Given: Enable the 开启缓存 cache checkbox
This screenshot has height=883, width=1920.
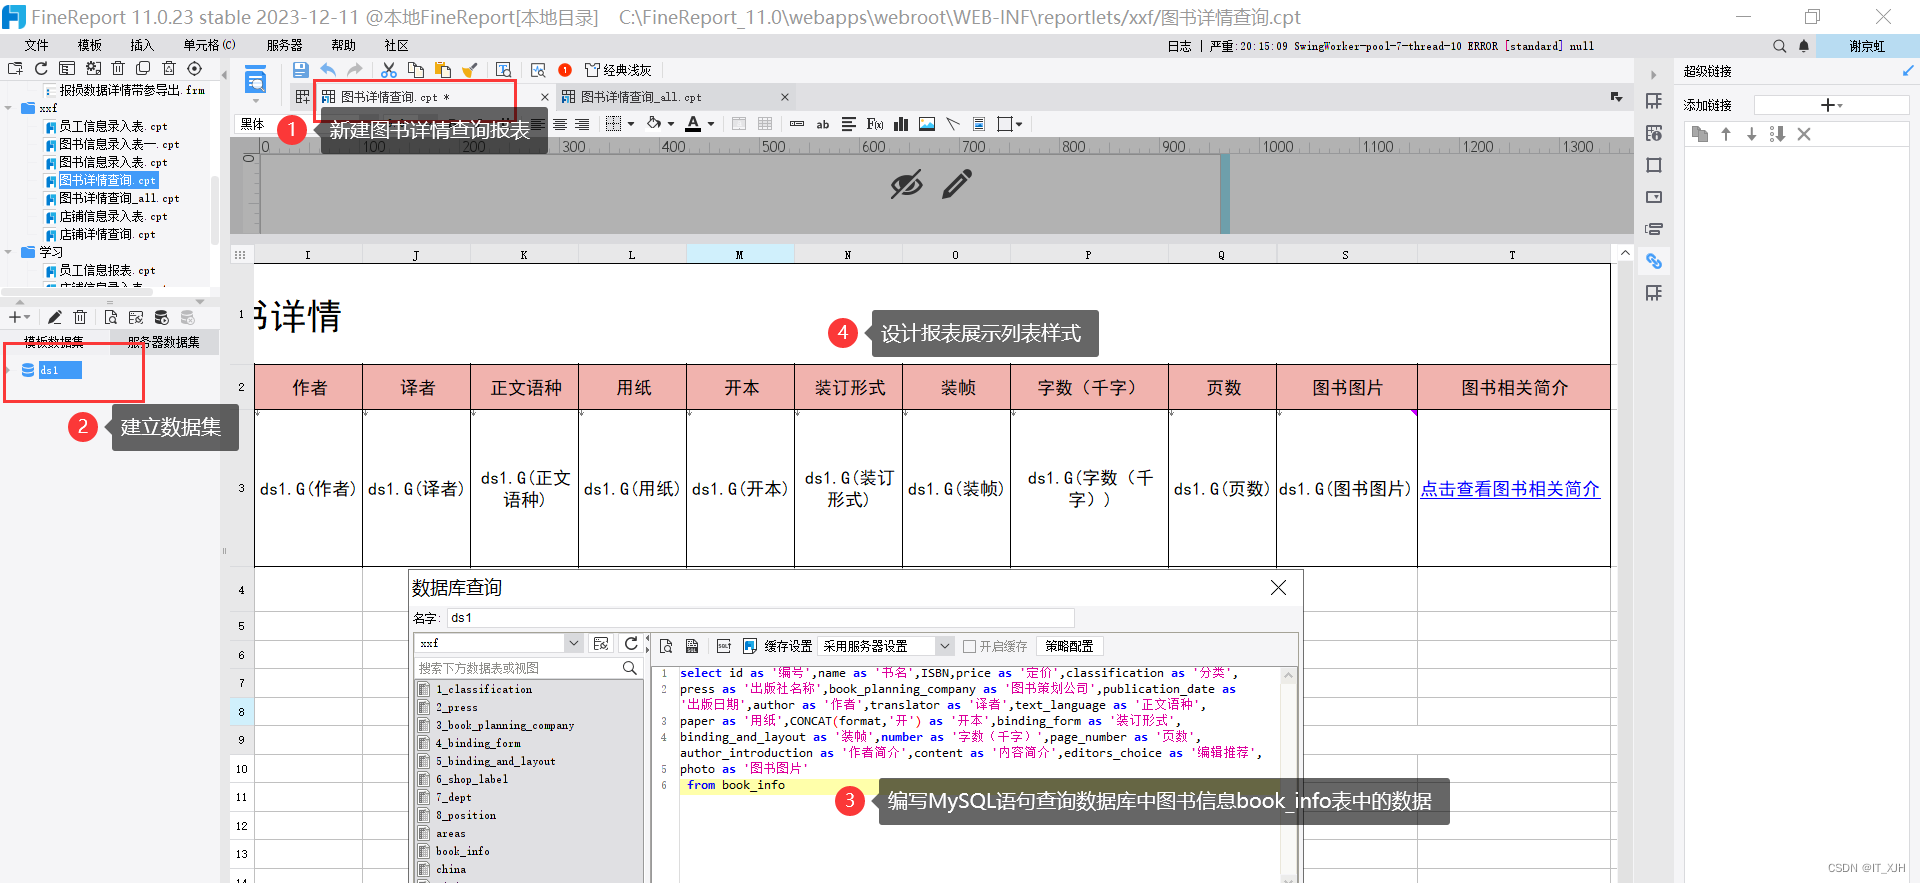Looking at the screenshot, I should click(x=969, y=646).
